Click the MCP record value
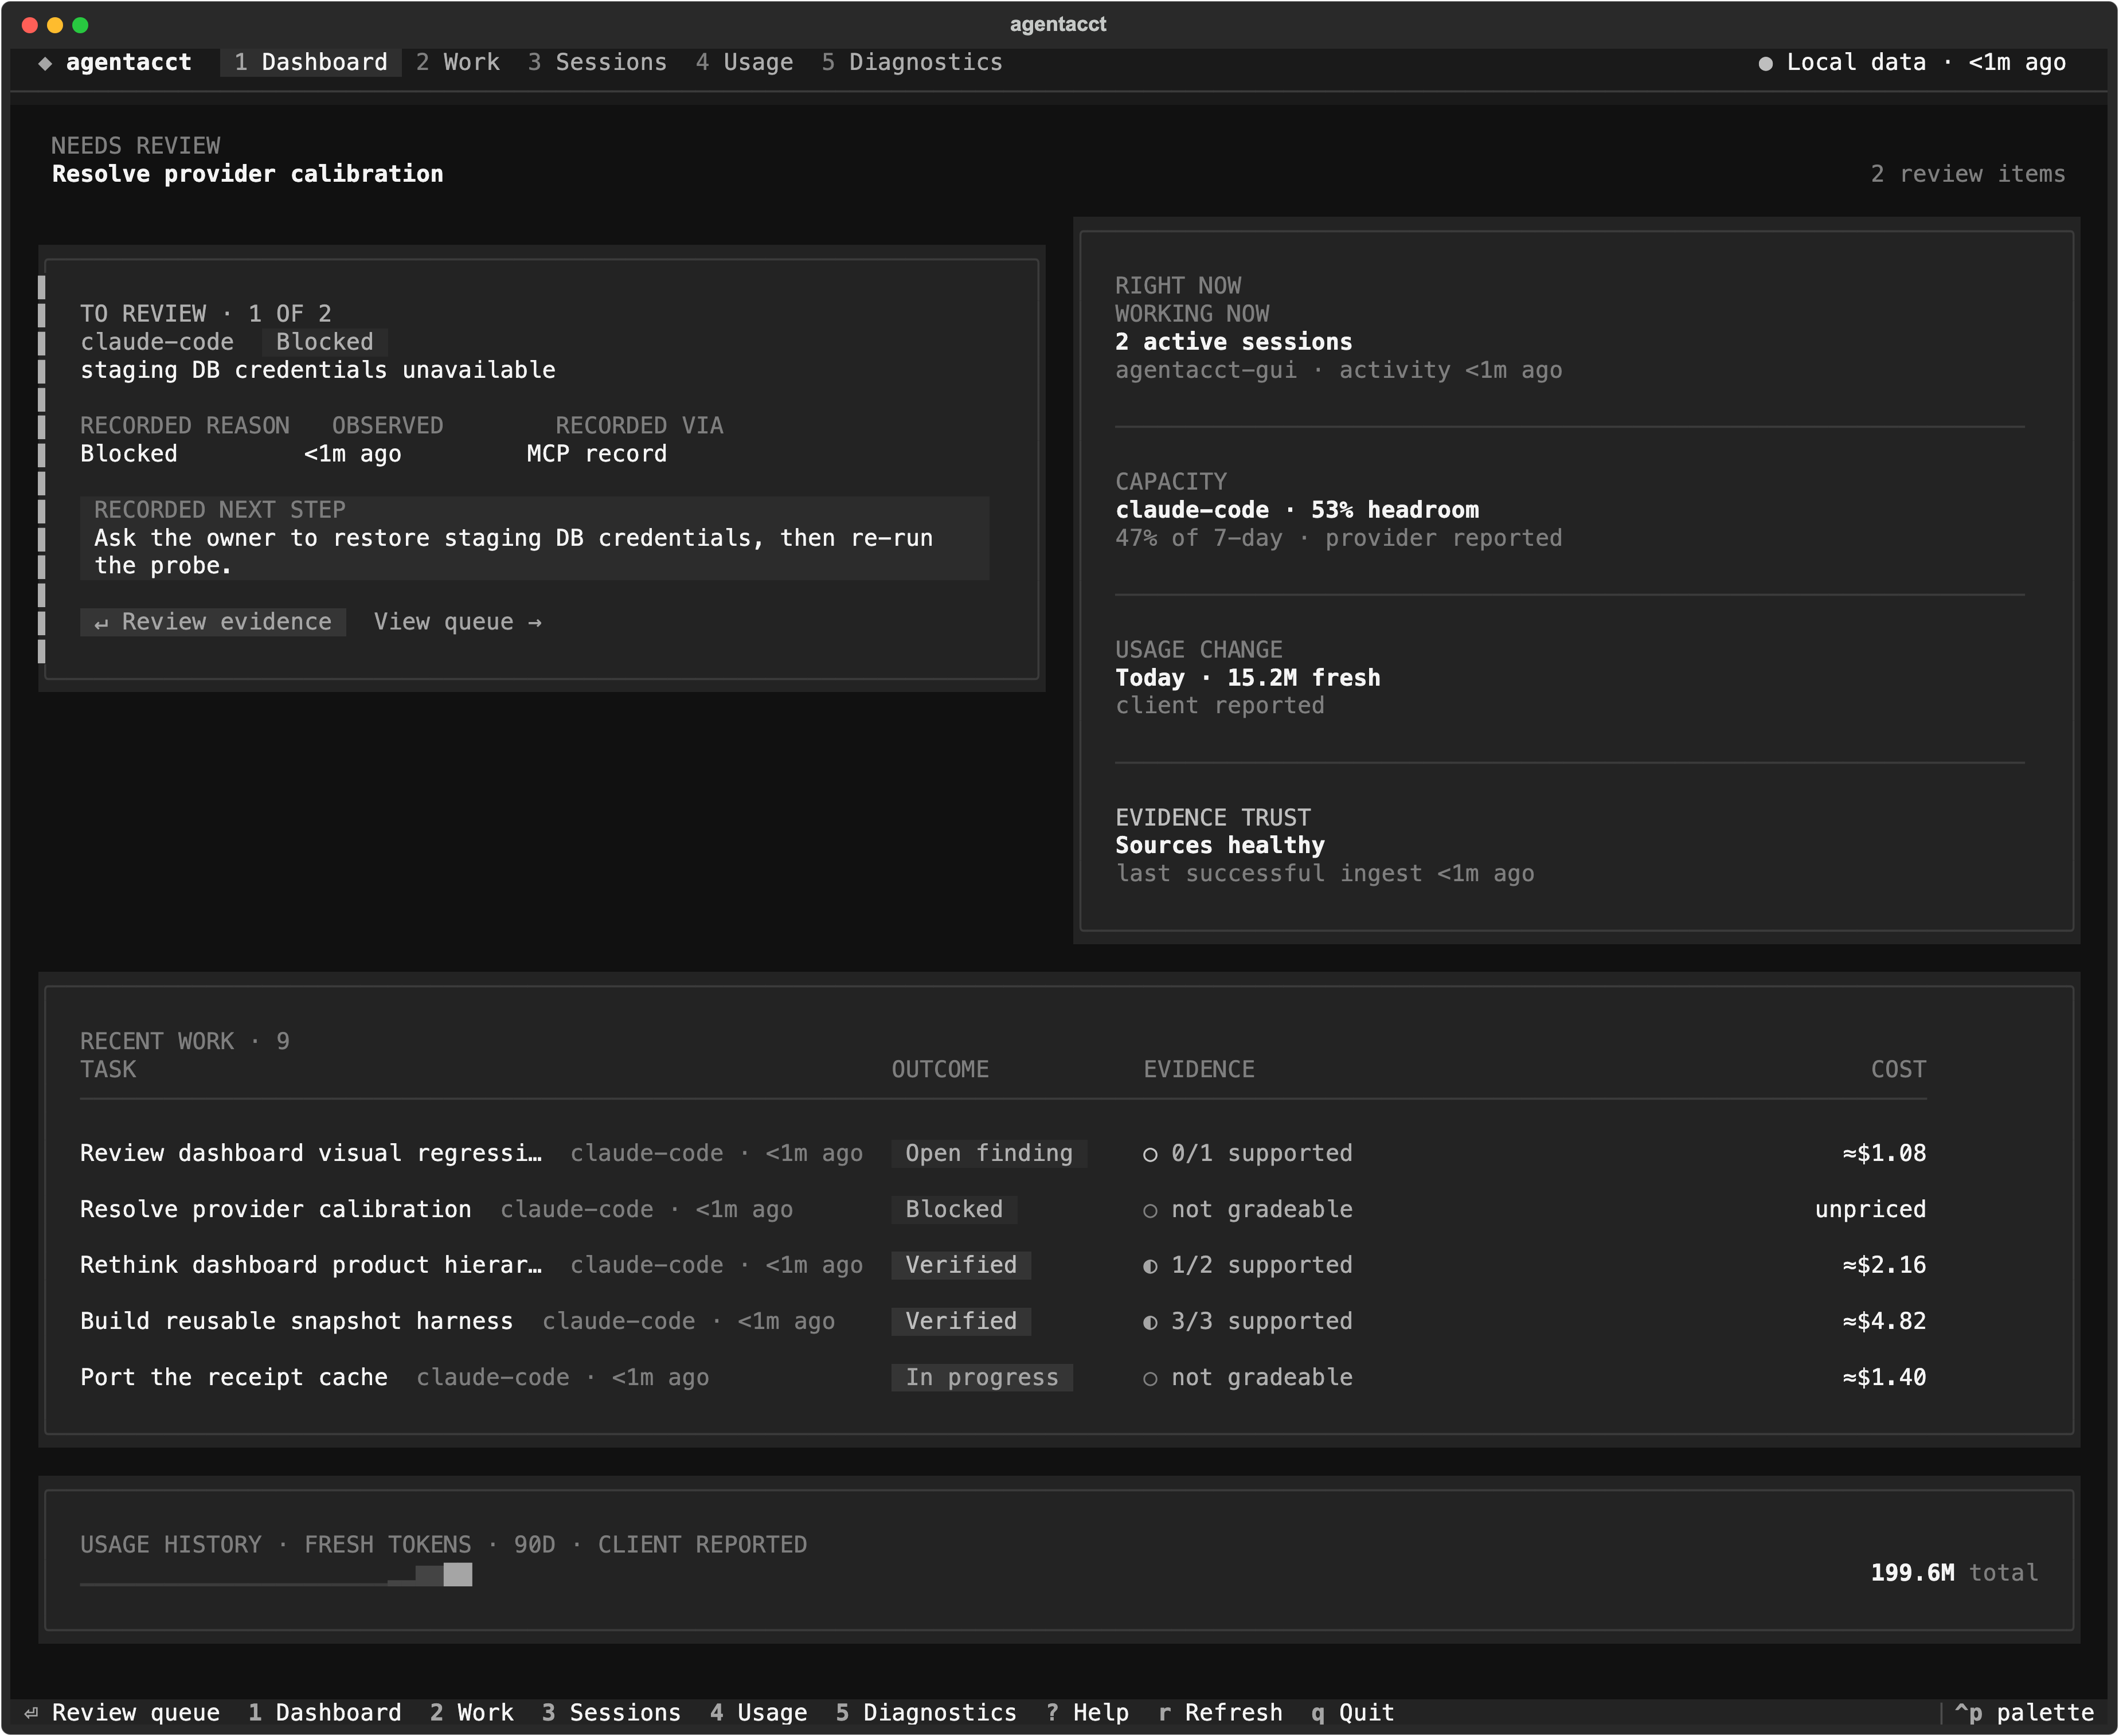 point(597,454)
